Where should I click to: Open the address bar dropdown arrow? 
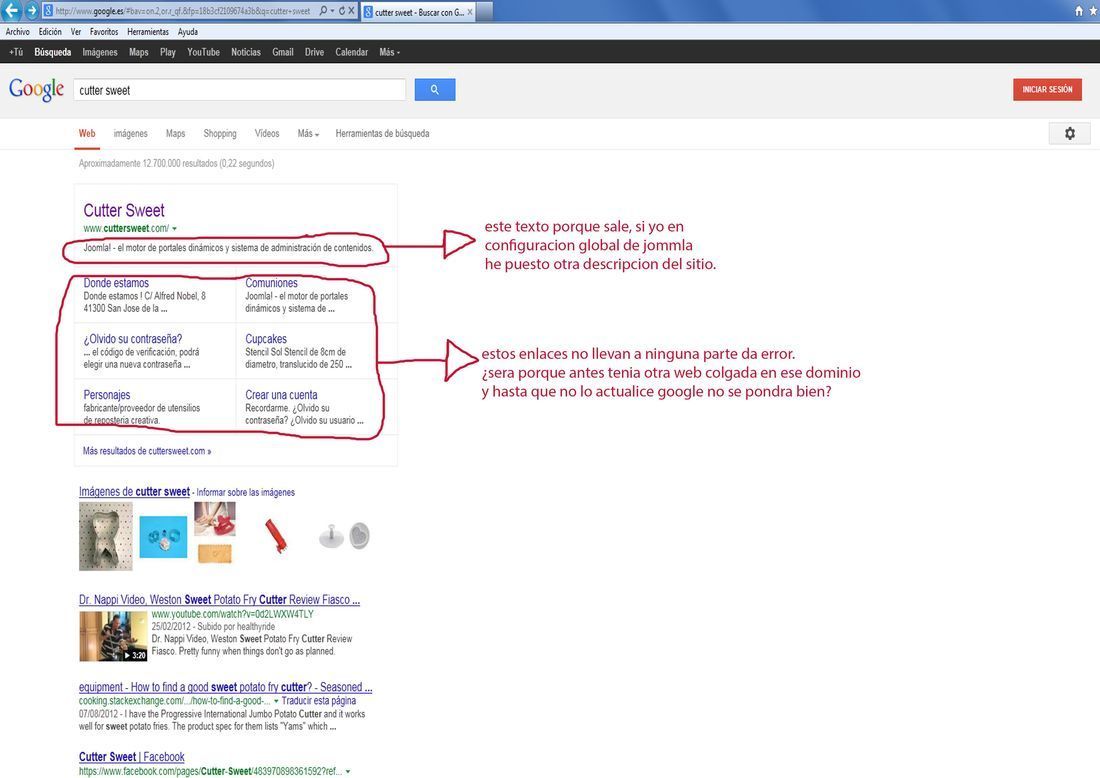tap(332, 11)
